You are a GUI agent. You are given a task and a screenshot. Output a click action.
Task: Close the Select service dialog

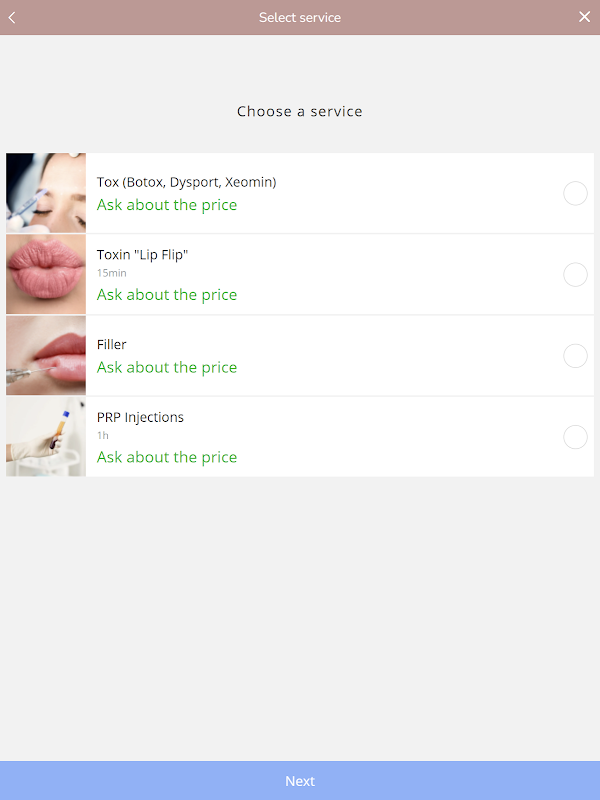click(x=585, y=17)
